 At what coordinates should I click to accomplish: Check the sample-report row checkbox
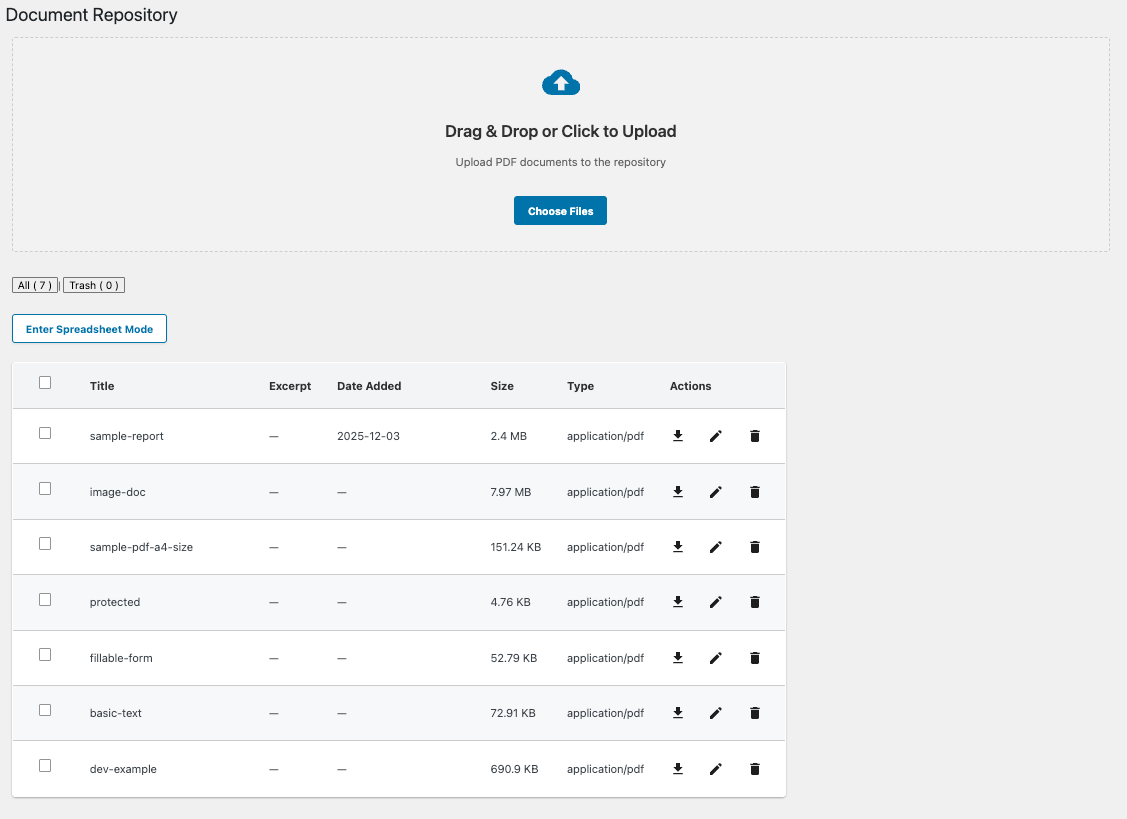[x=44, y=432]
